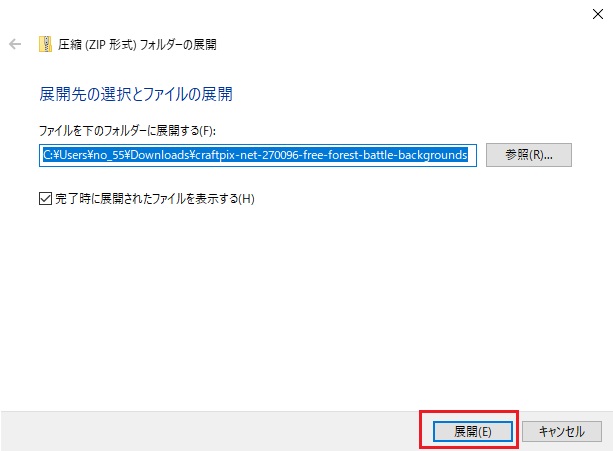Place the cursor at "C:" in the path

pyautogui.click(x=47, y=155)
